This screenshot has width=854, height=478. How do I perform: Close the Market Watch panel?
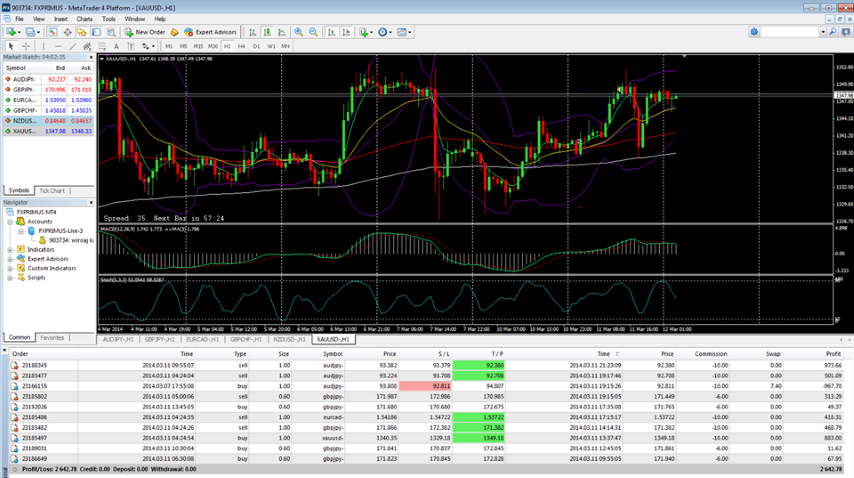[x=91, y=57]
